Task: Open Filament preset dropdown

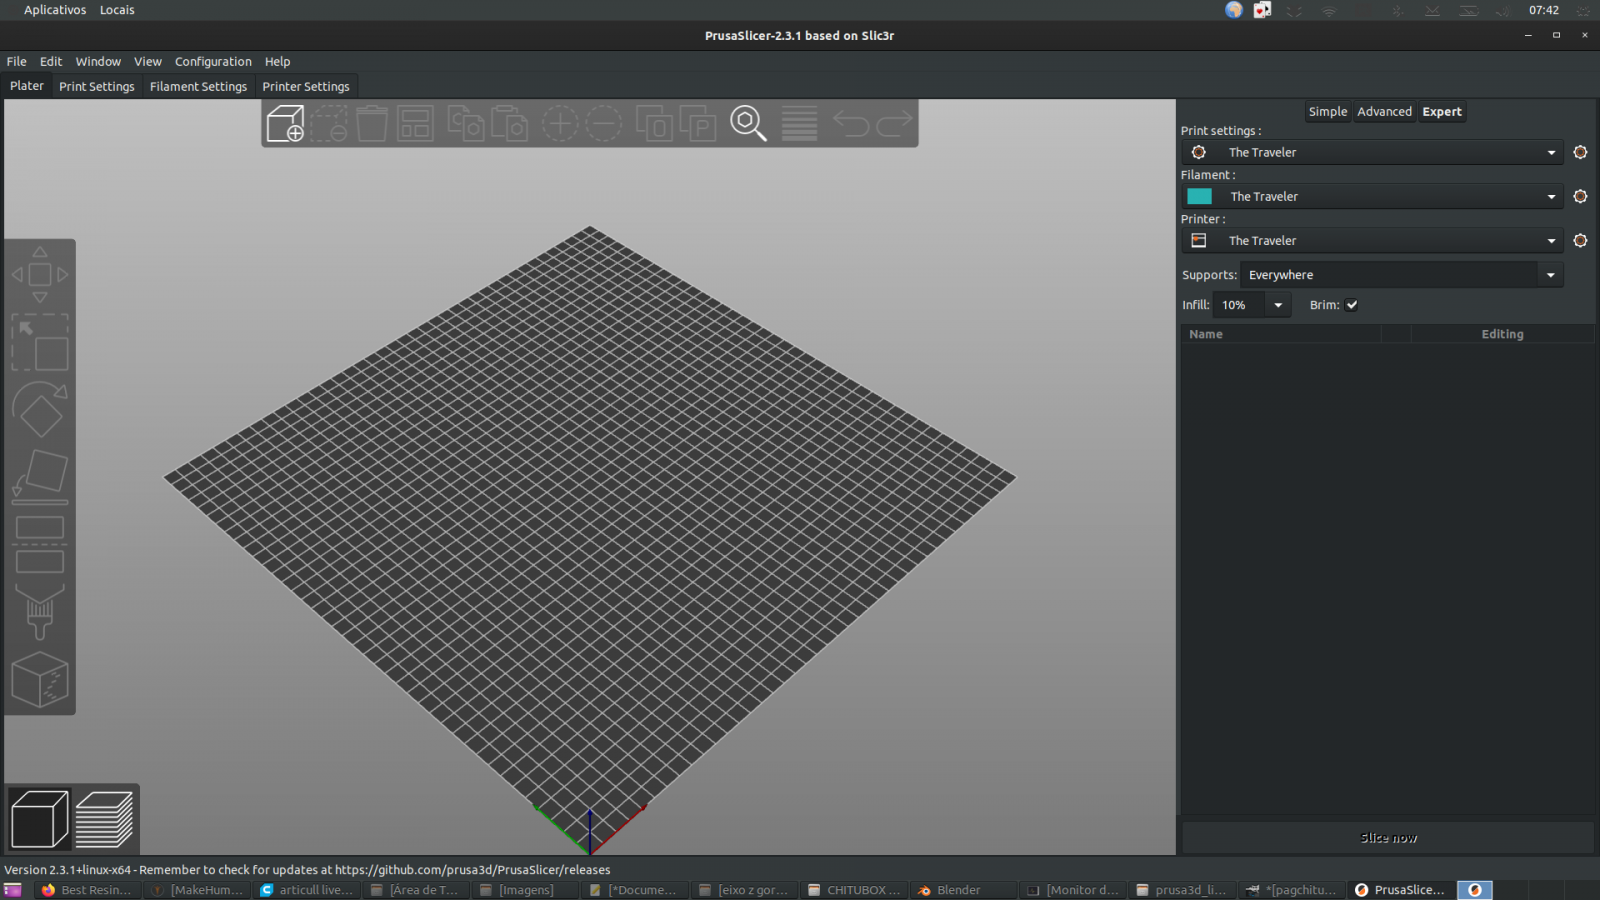Action: coord(1372,196)
